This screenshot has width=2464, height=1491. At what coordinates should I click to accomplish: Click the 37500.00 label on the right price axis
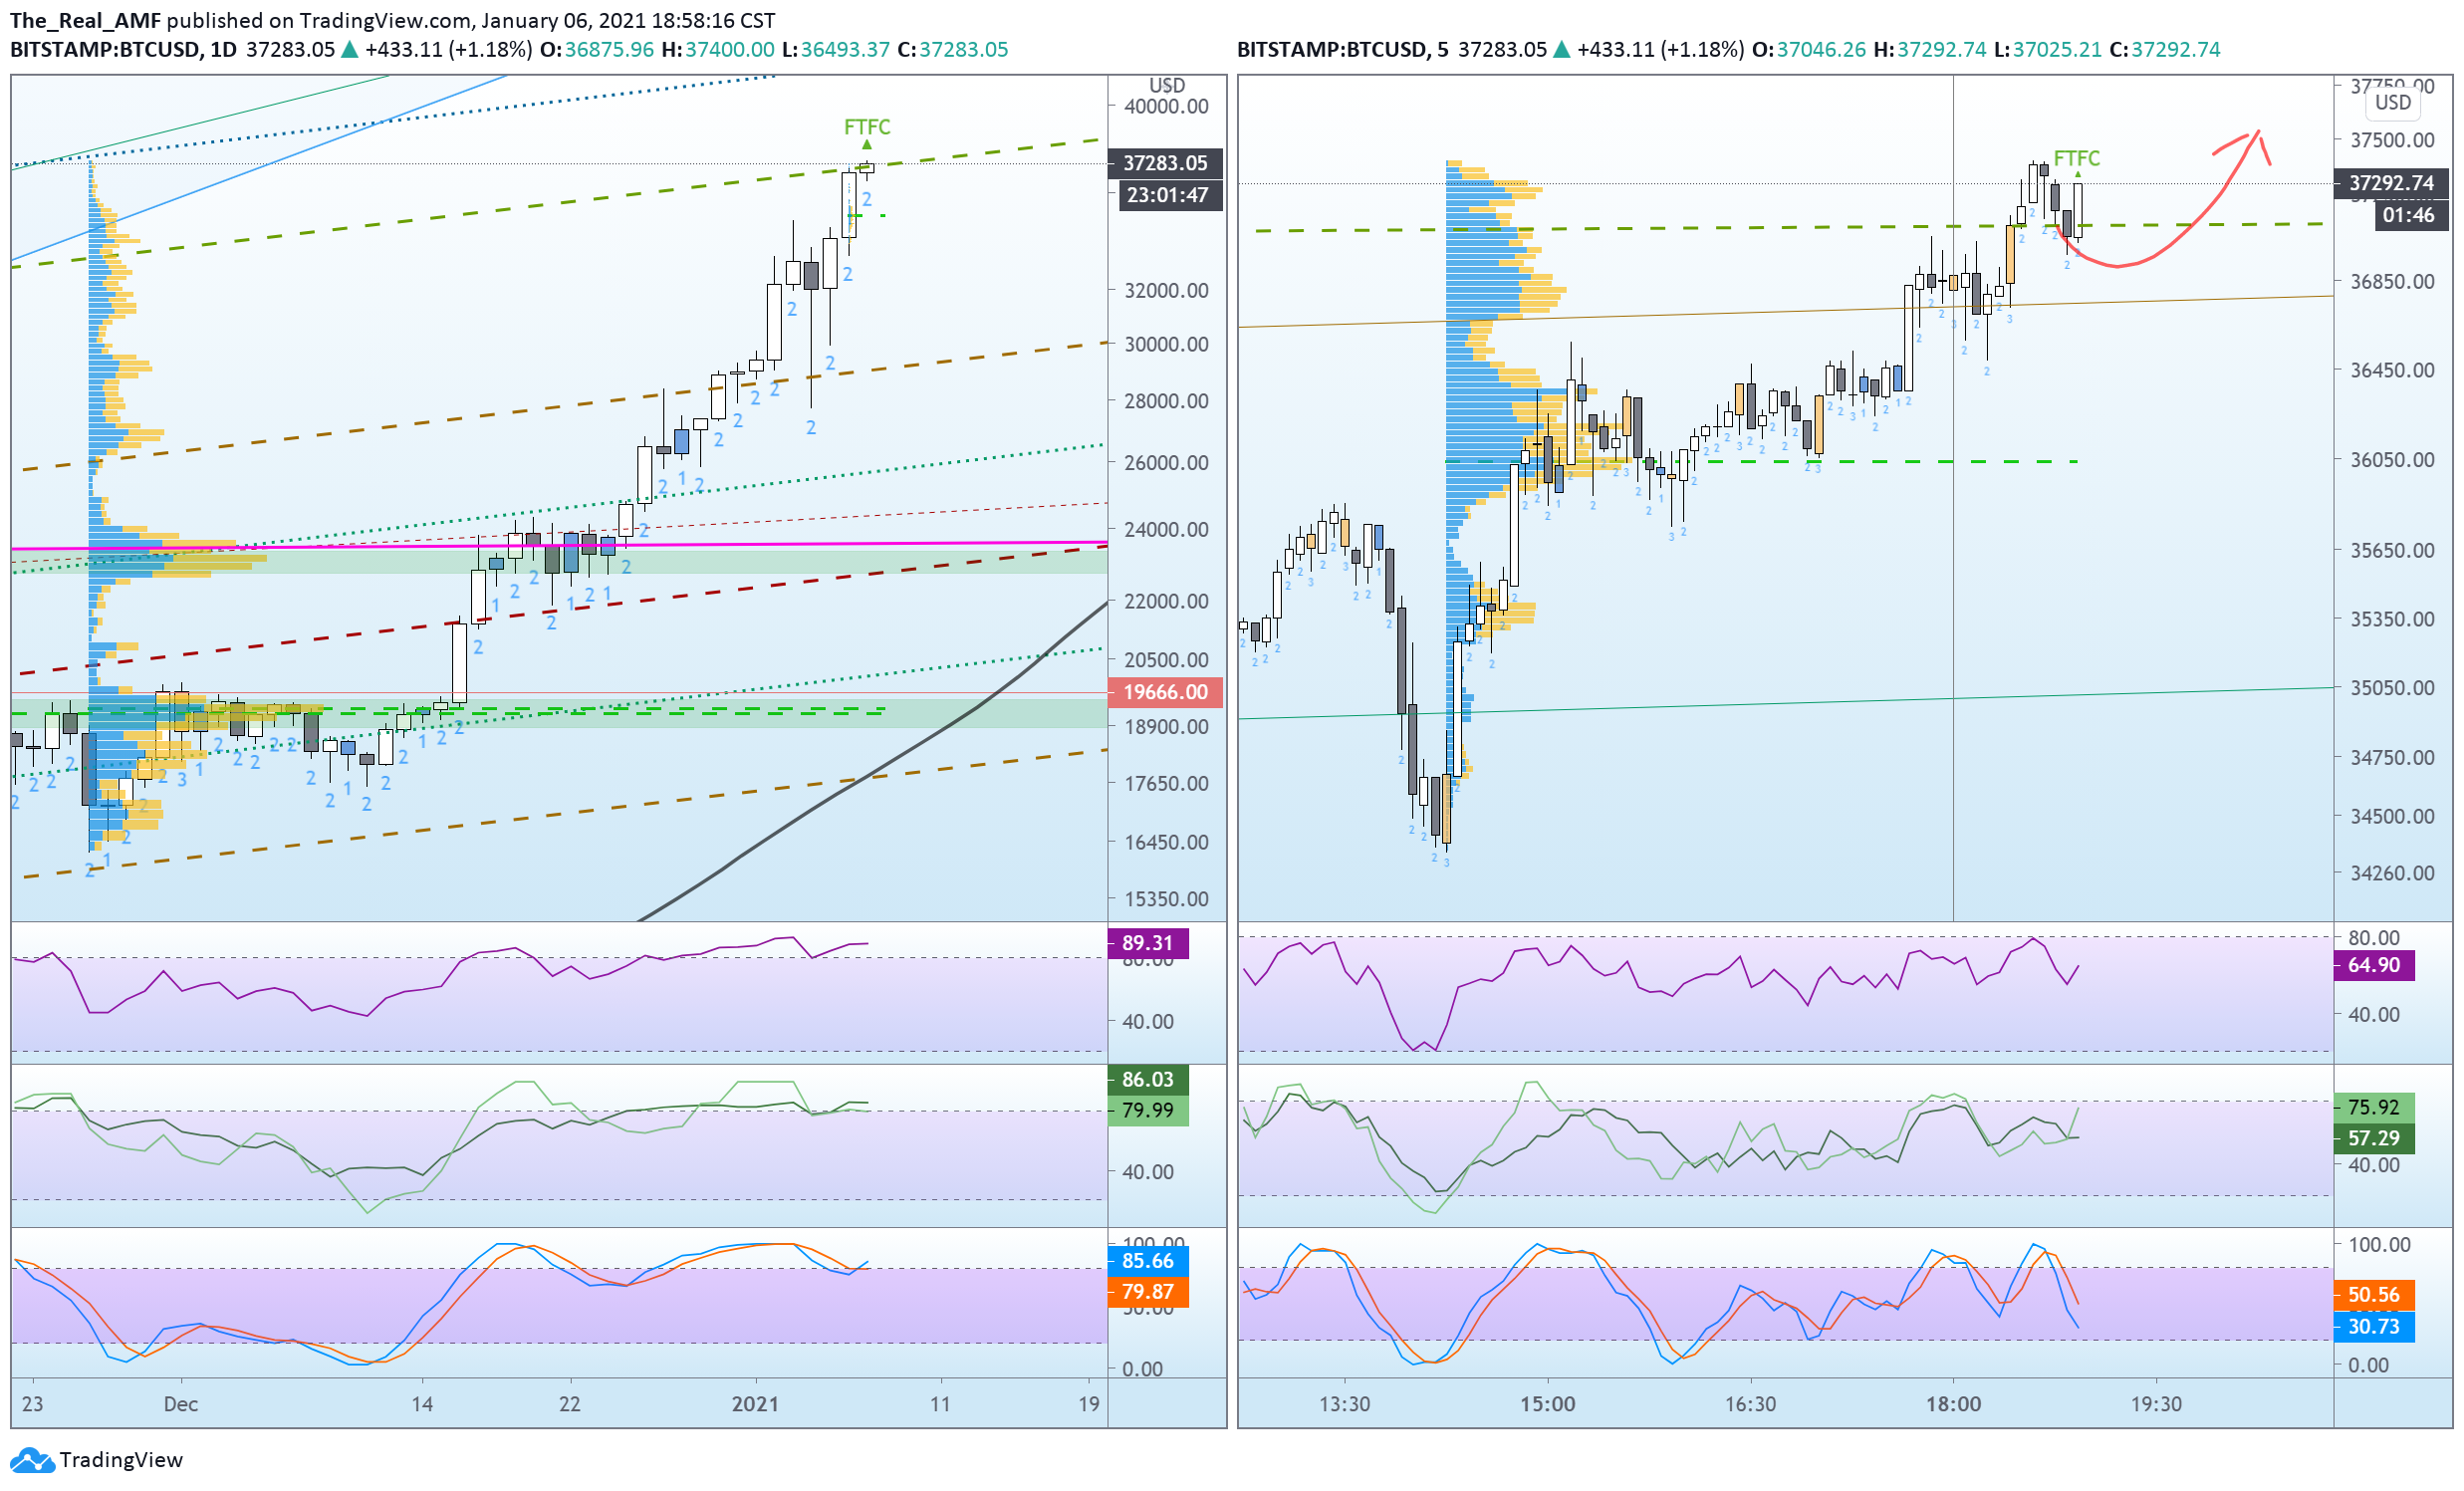[2392, 140]
